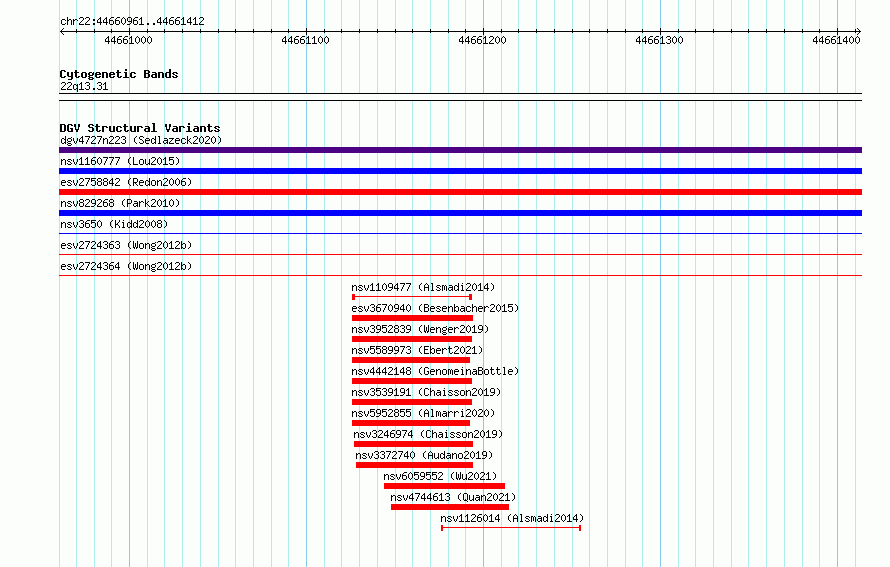Viewport: 890px width, 567px height.
Task: Click the DGV Structural Variants track title
Action: coord(140,128)
